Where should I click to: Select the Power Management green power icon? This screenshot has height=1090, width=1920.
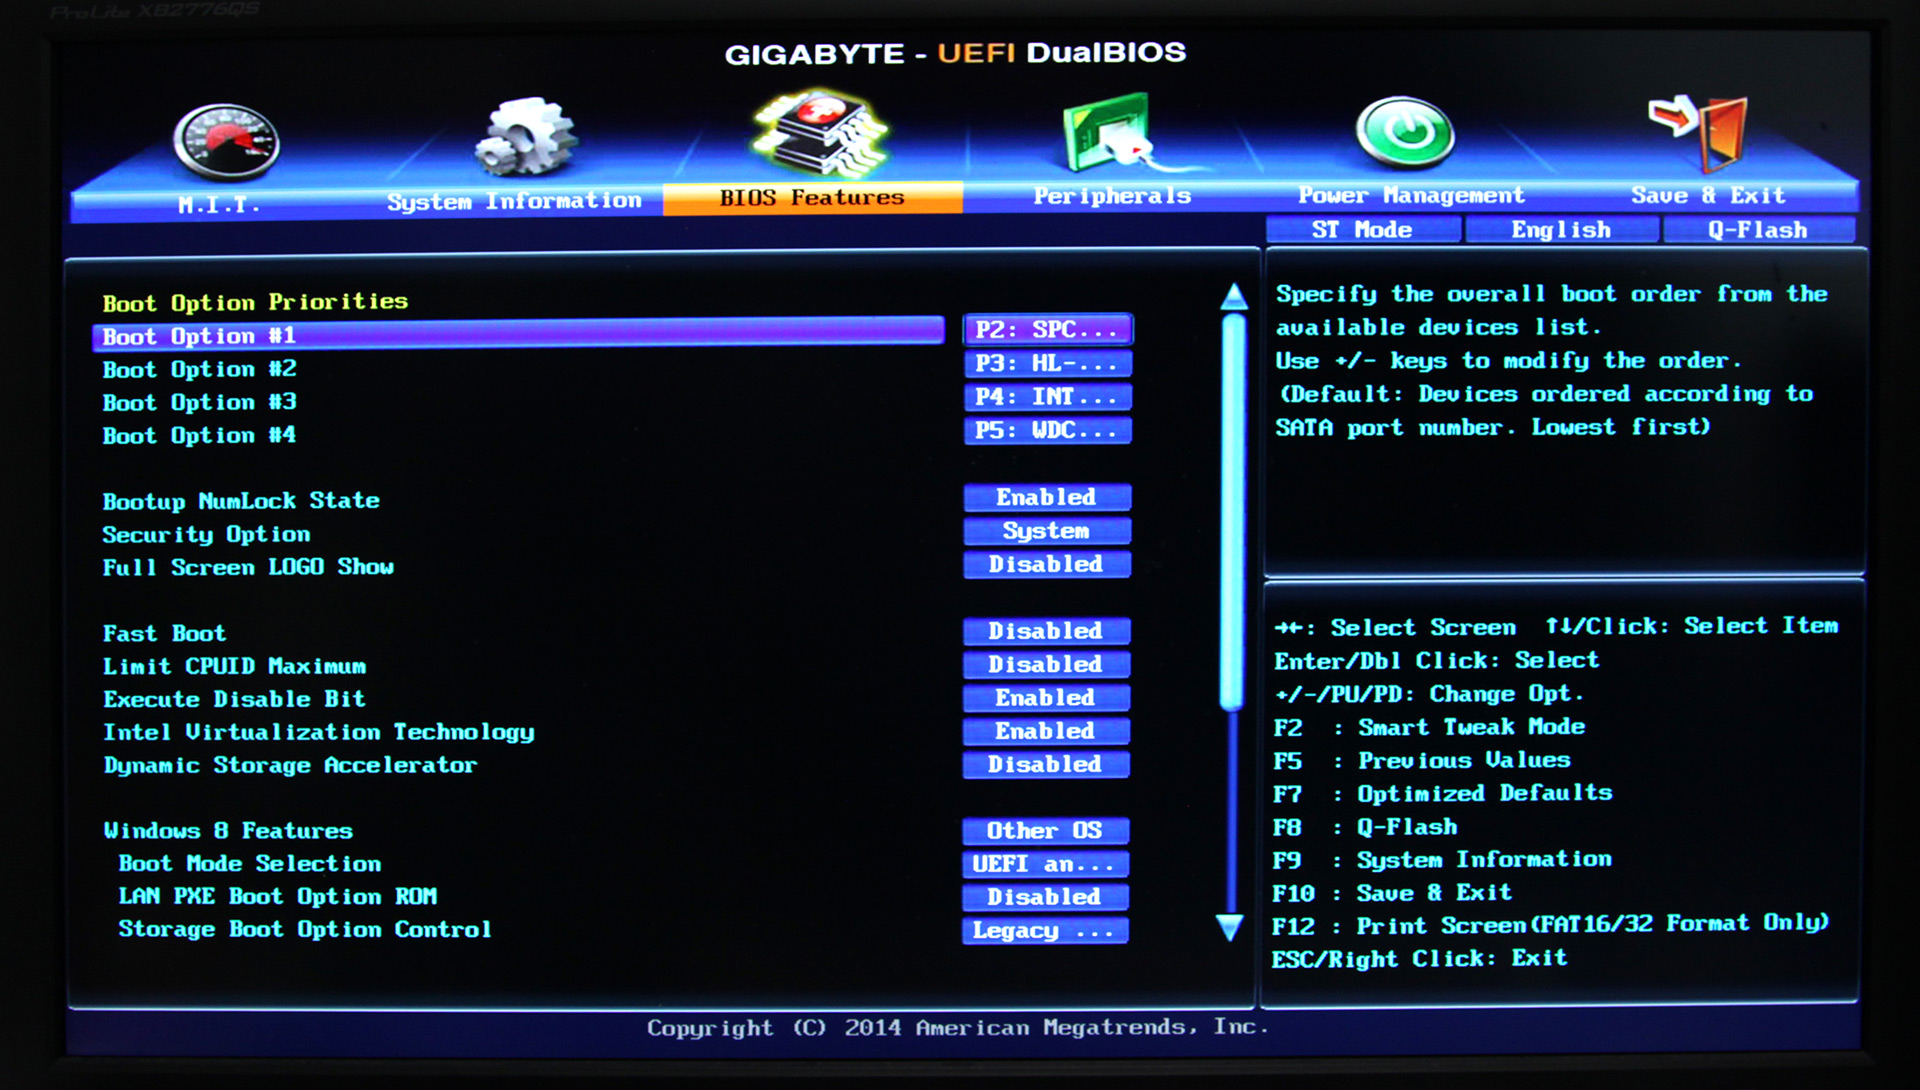point(1404,132)
